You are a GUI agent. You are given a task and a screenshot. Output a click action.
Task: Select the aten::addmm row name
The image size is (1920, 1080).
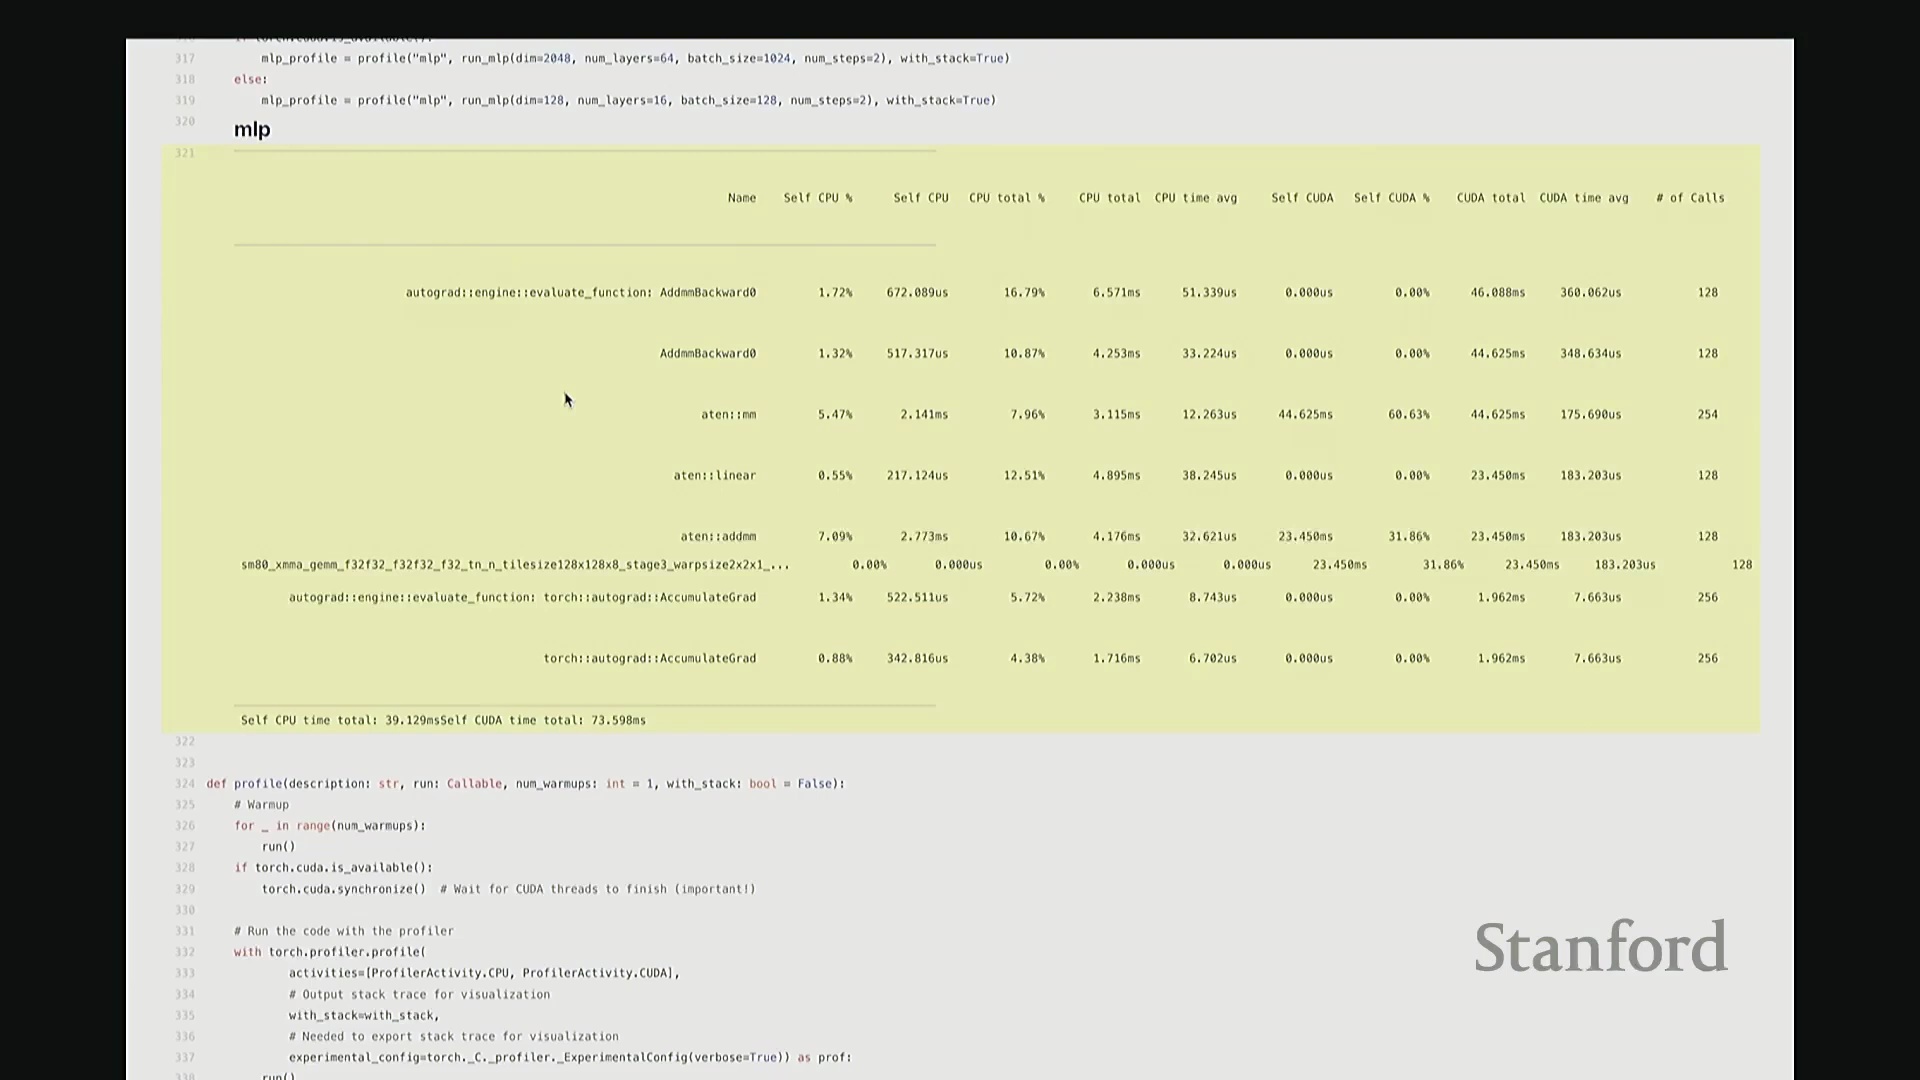718,536
